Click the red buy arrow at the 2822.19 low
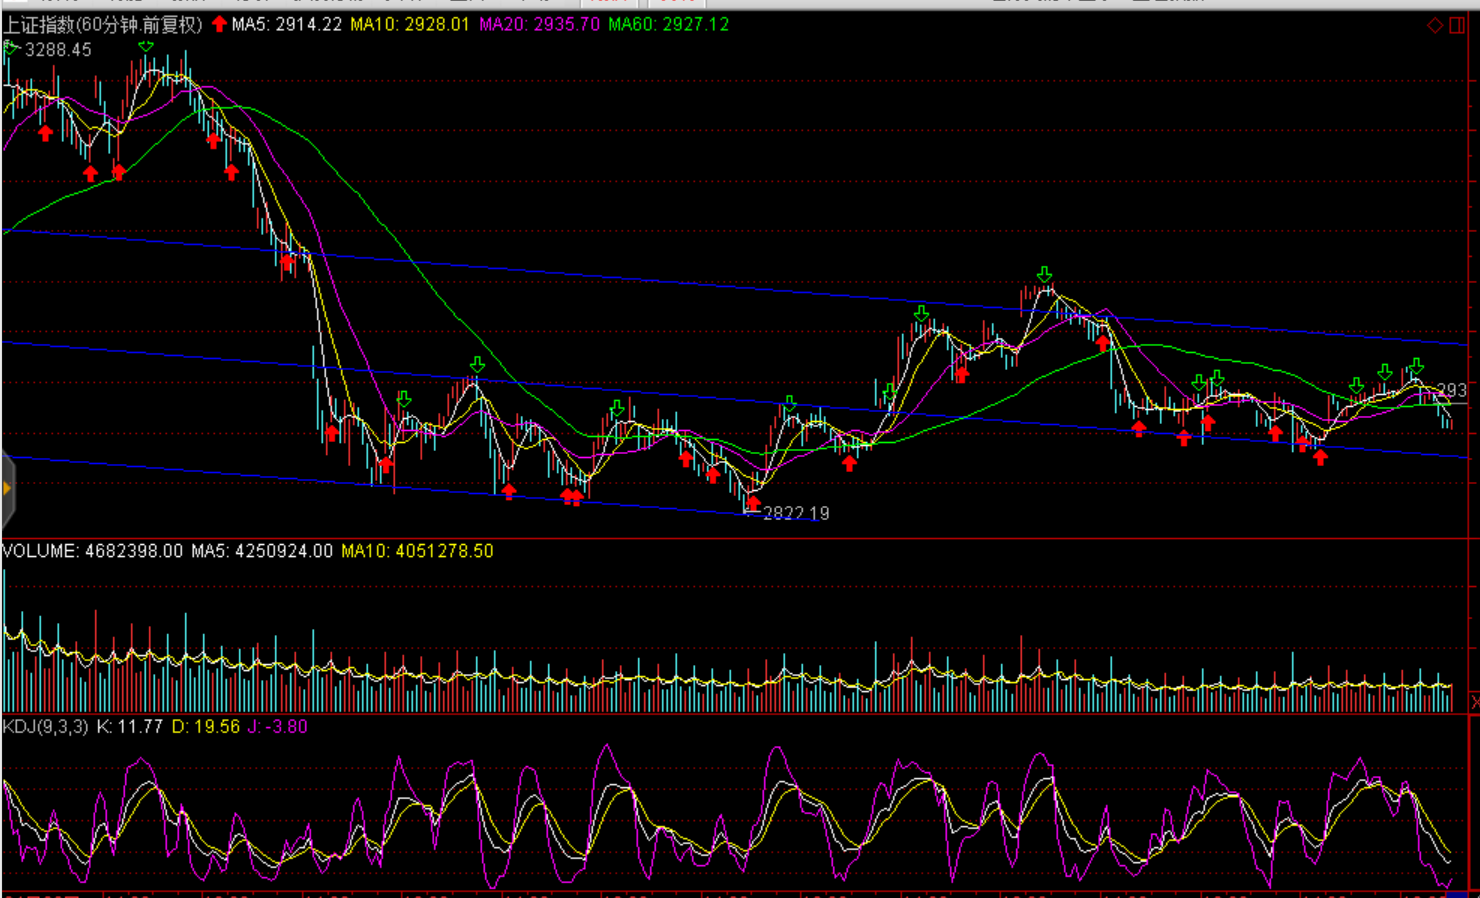 pyautogui.click(x=753, y=503)
